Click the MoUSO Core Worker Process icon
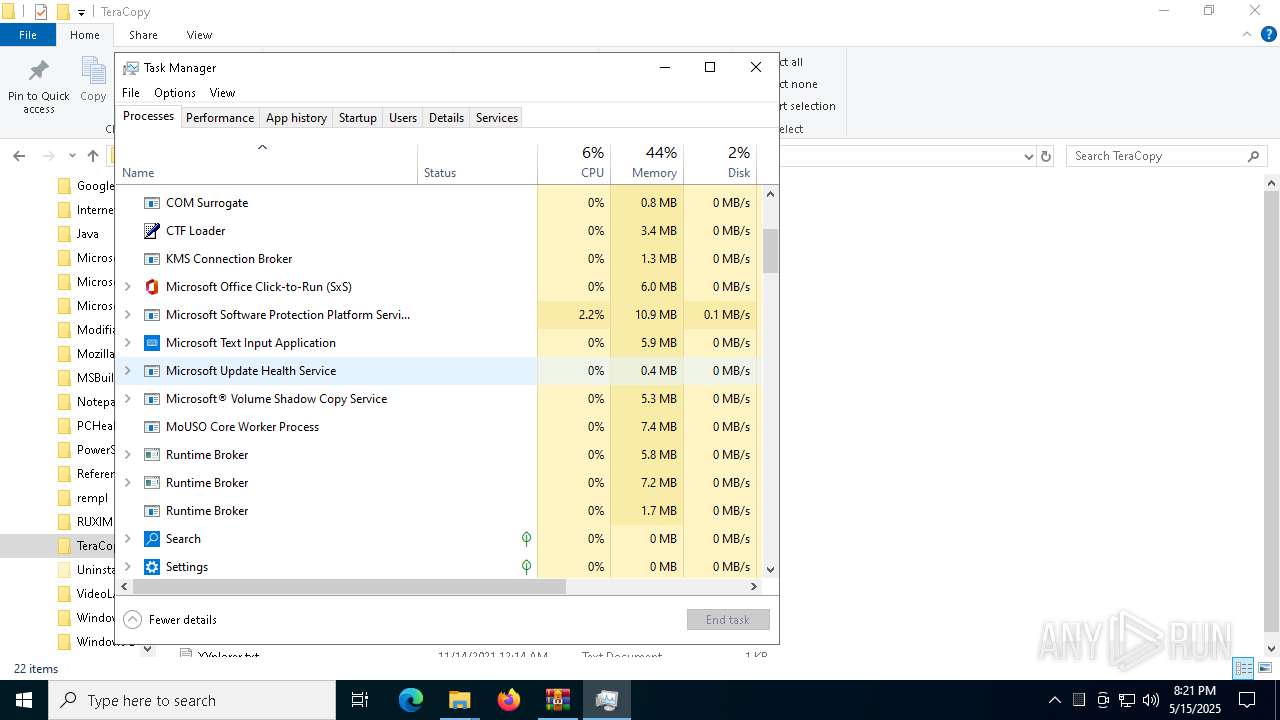 tap(152, 427)
